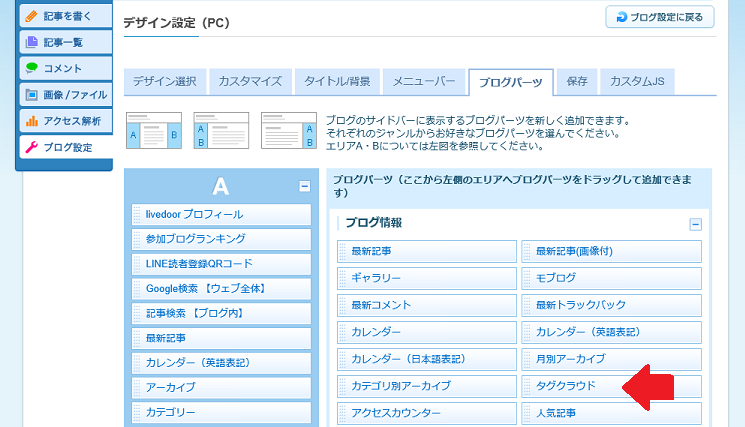
Task: Click the モブログ blog part
Action: point(611,278)
